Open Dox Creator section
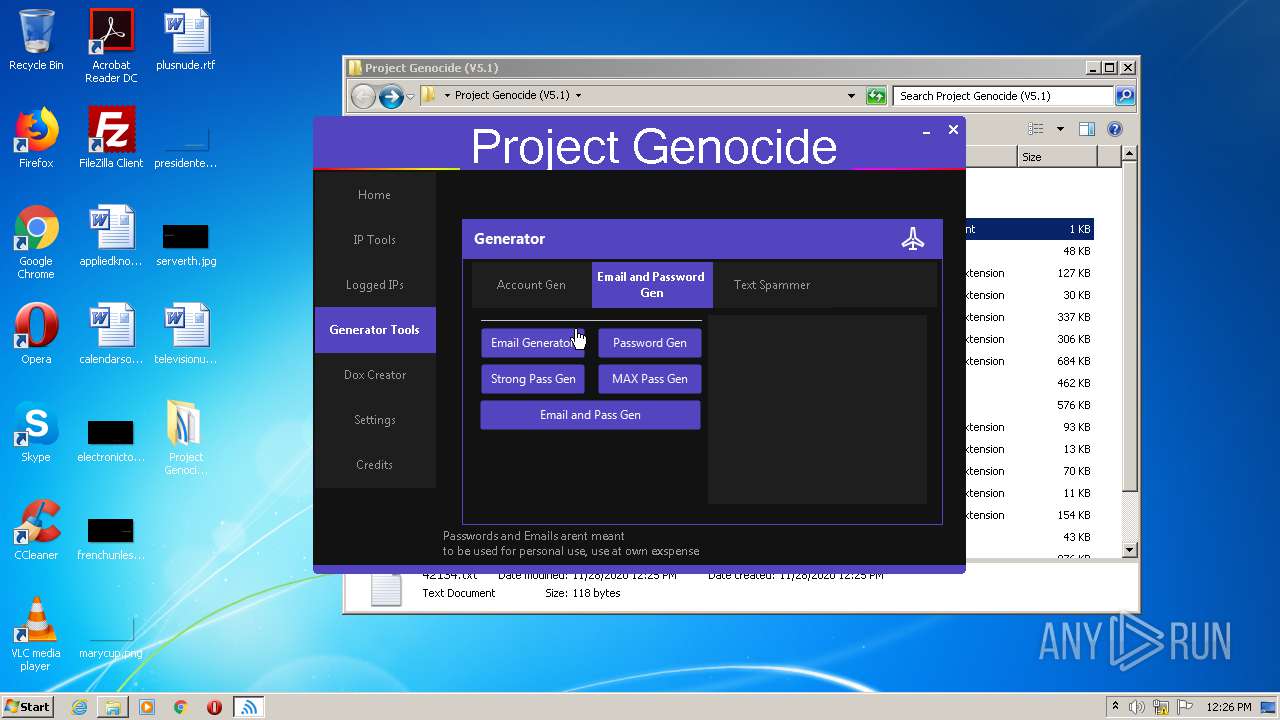1280x720 pixels. pyautogui.click(x=375, y=375)
